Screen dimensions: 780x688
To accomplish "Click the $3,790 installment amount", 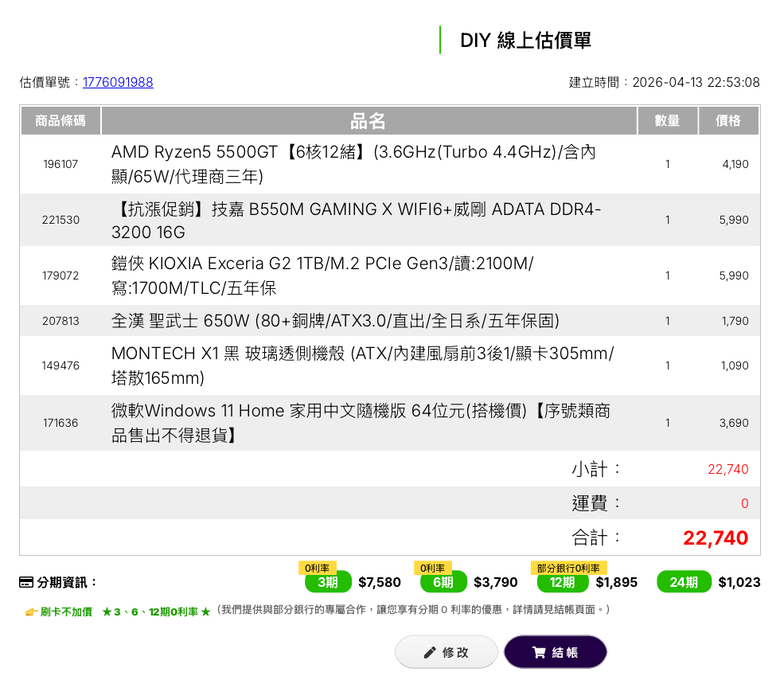I will (495, 582).
